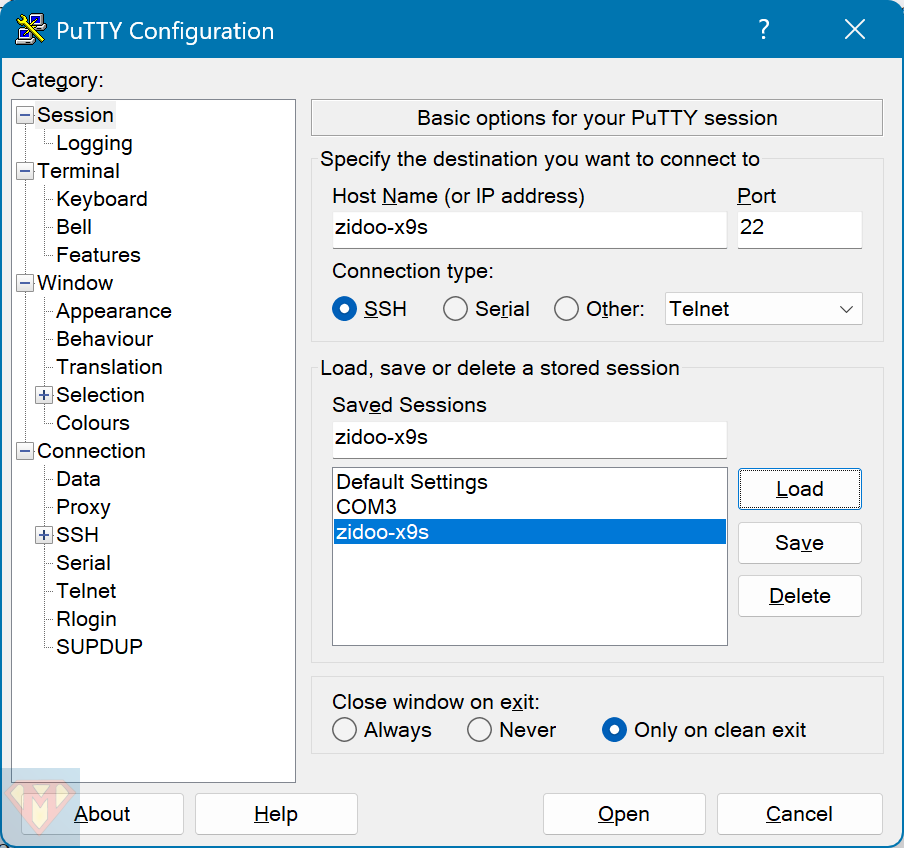Click the PuTTY icon in title bar
The height and width of the screenshot is (848, 904).
31,29
